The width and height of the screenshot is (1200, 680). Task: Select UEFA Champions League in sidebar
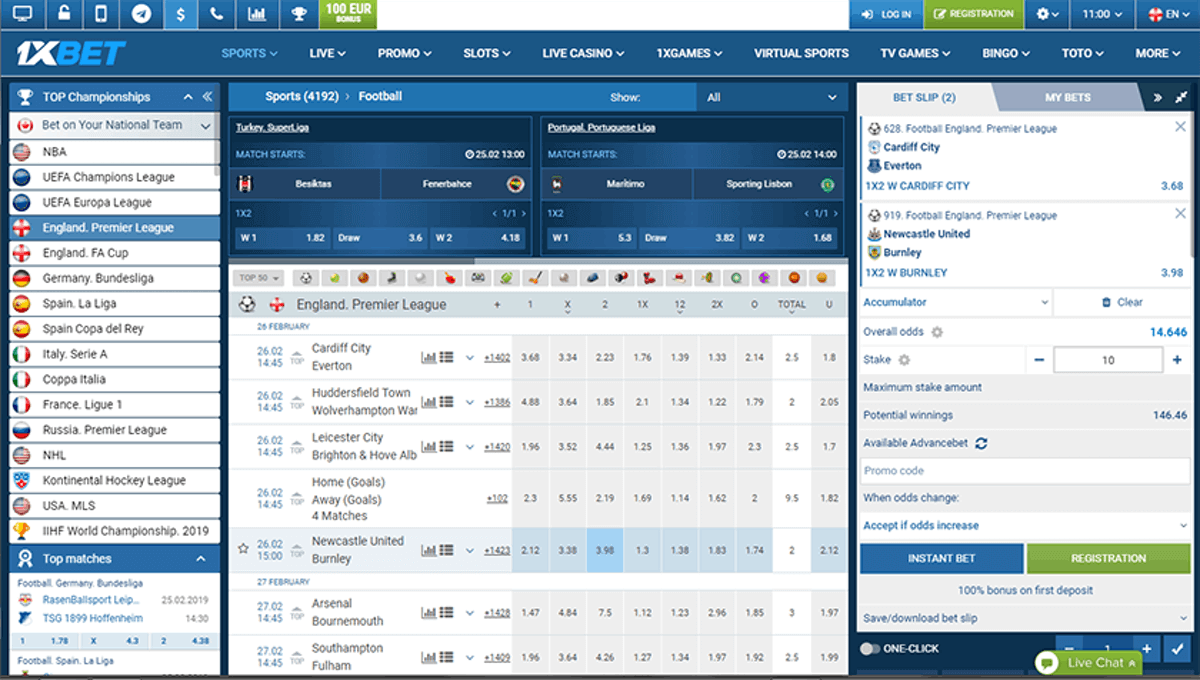coord(115,177)
